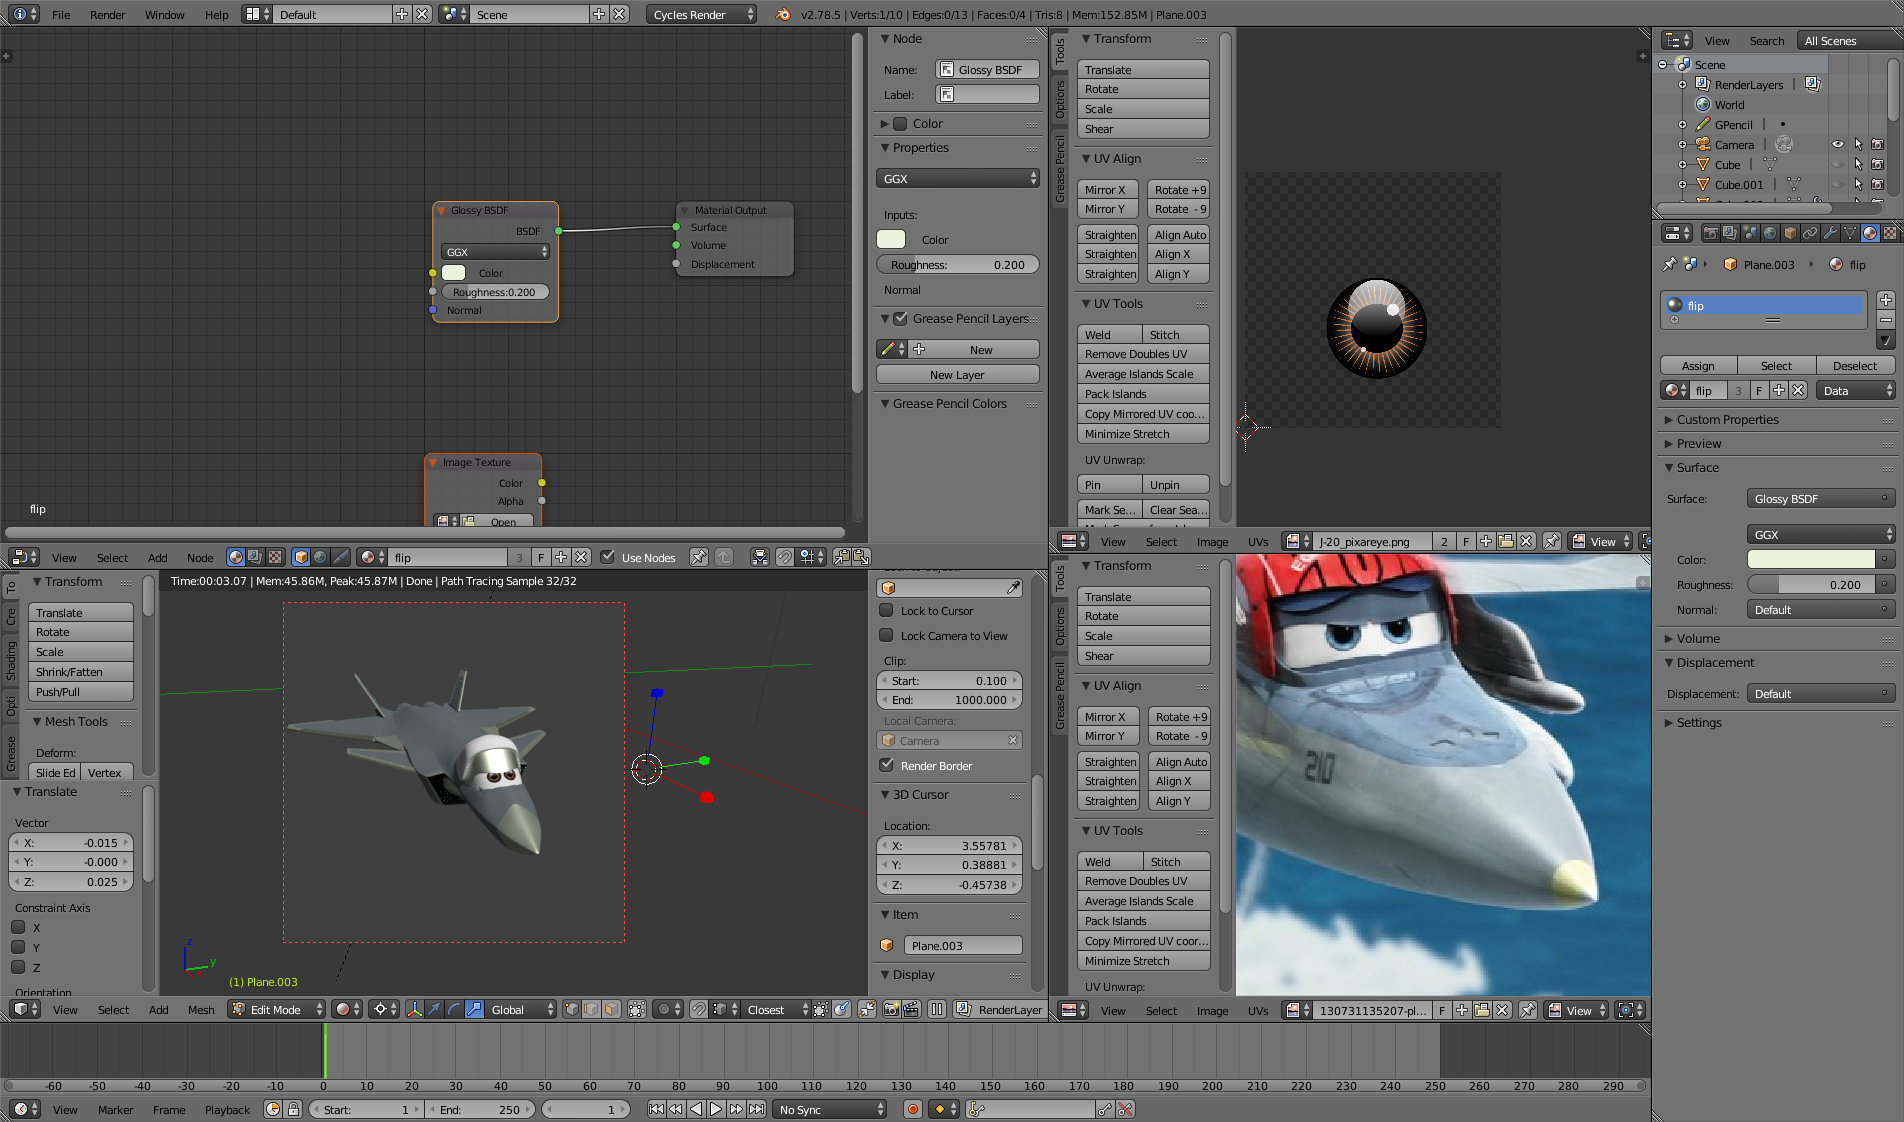The height and width of the screenshot is (1122, 1904).
Task: Select texture nodes checker icon in node editor header
Action: (x=275, y=558)
